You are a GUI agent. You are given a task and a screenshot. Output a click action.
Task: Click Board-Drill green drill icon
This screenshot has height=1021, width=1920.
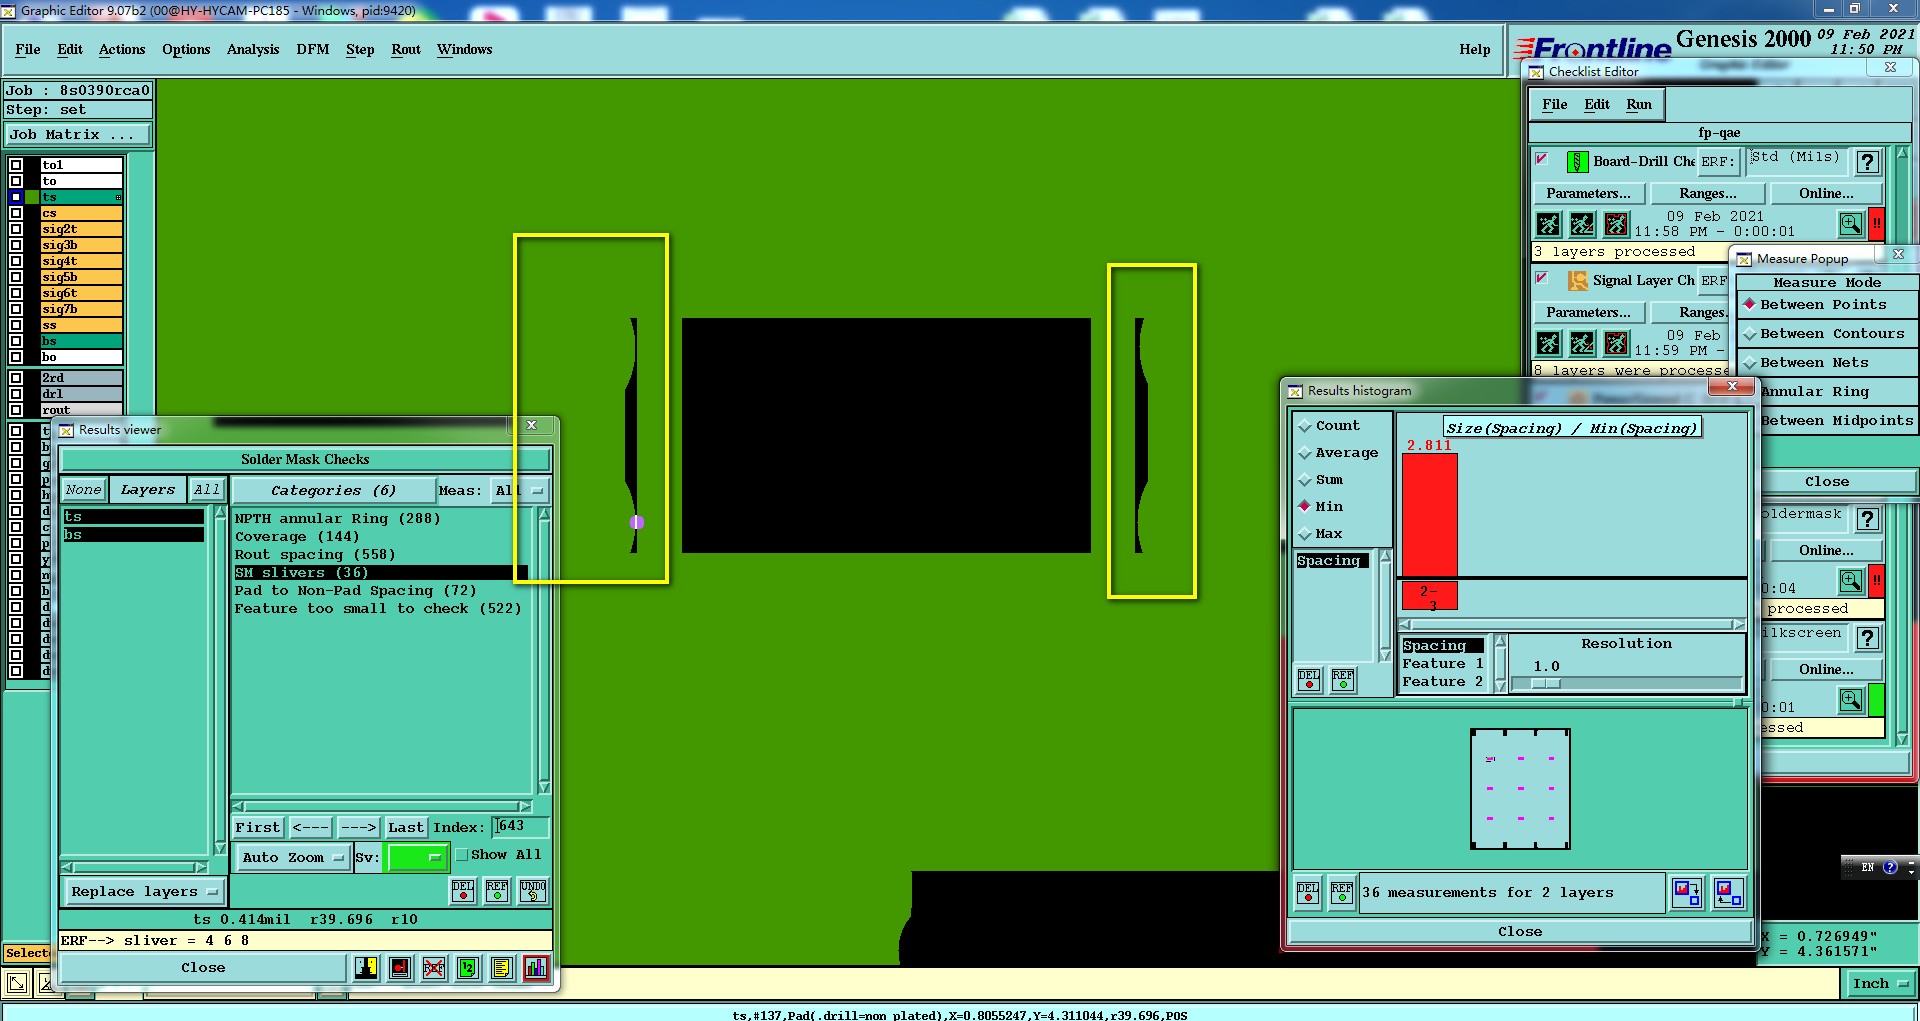tap(1577, 161)
